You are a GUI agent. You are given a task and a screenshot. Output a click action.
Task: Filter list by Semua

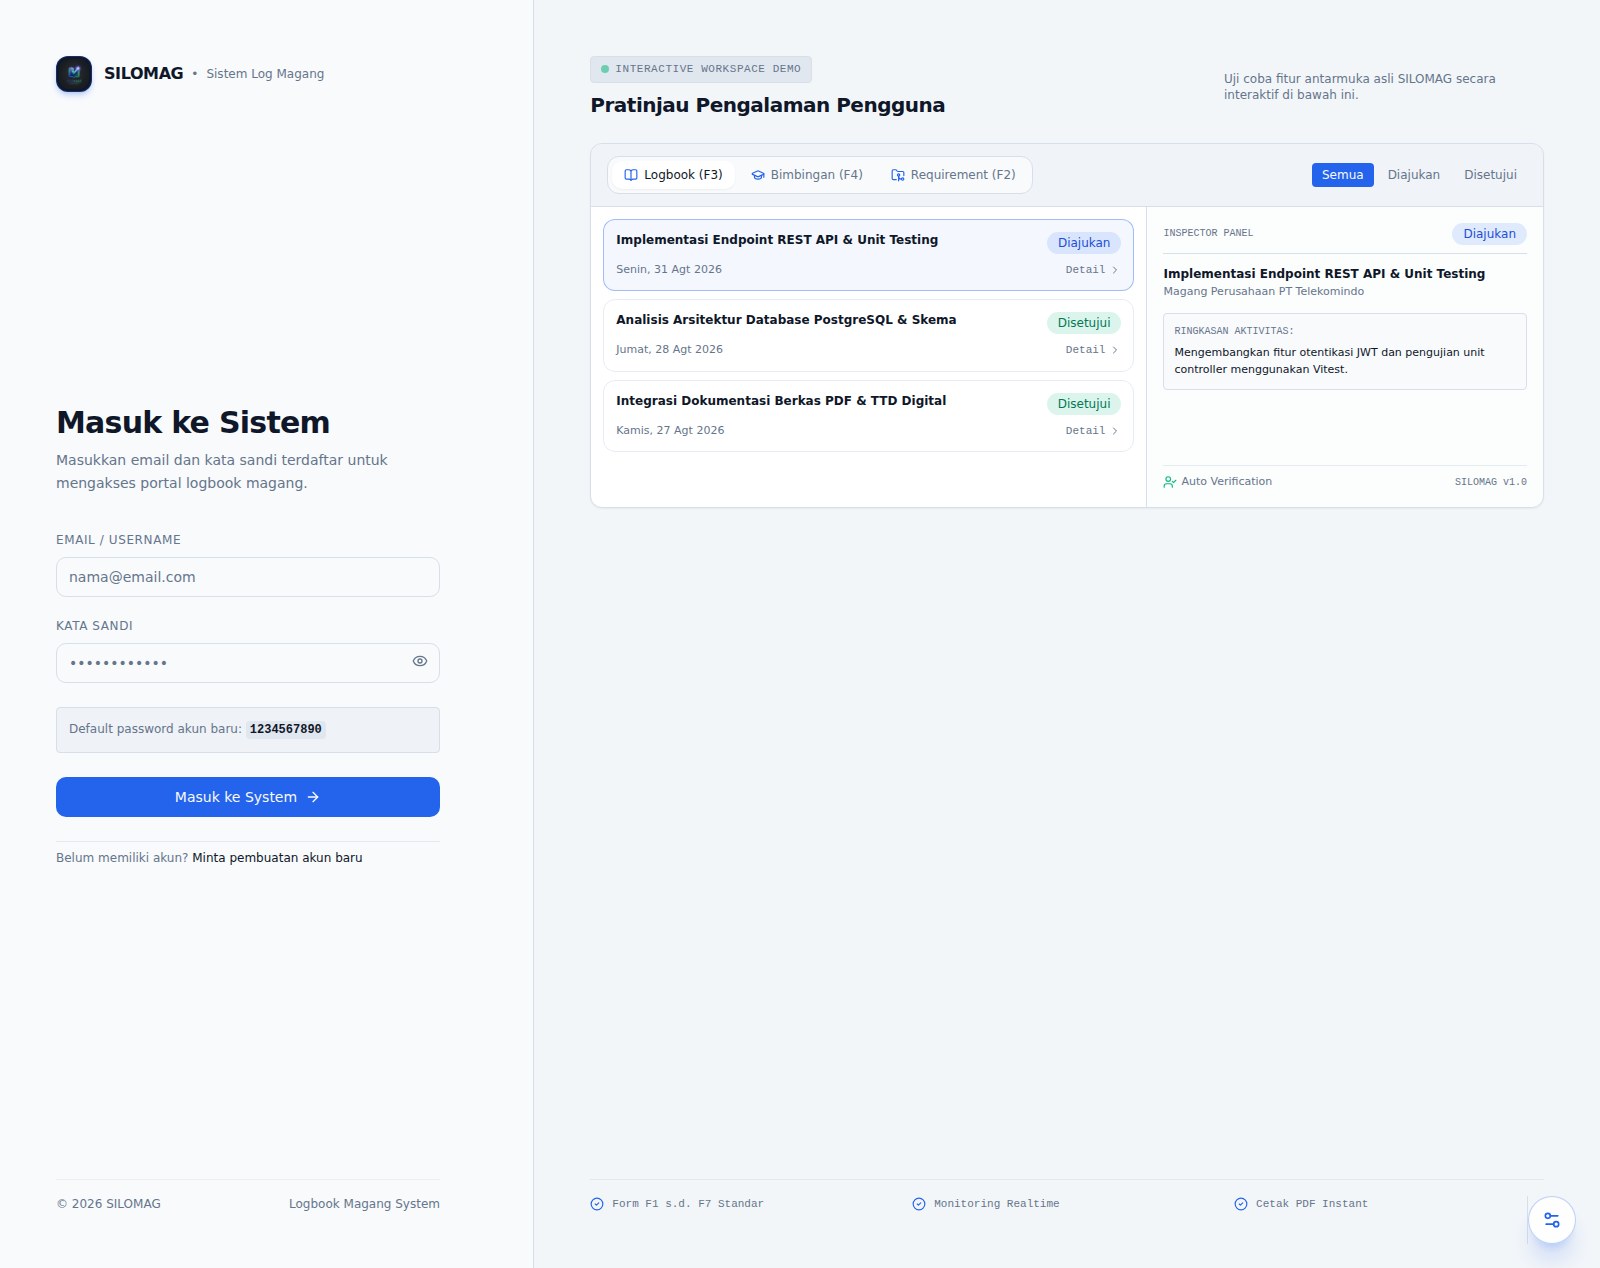1342,175
